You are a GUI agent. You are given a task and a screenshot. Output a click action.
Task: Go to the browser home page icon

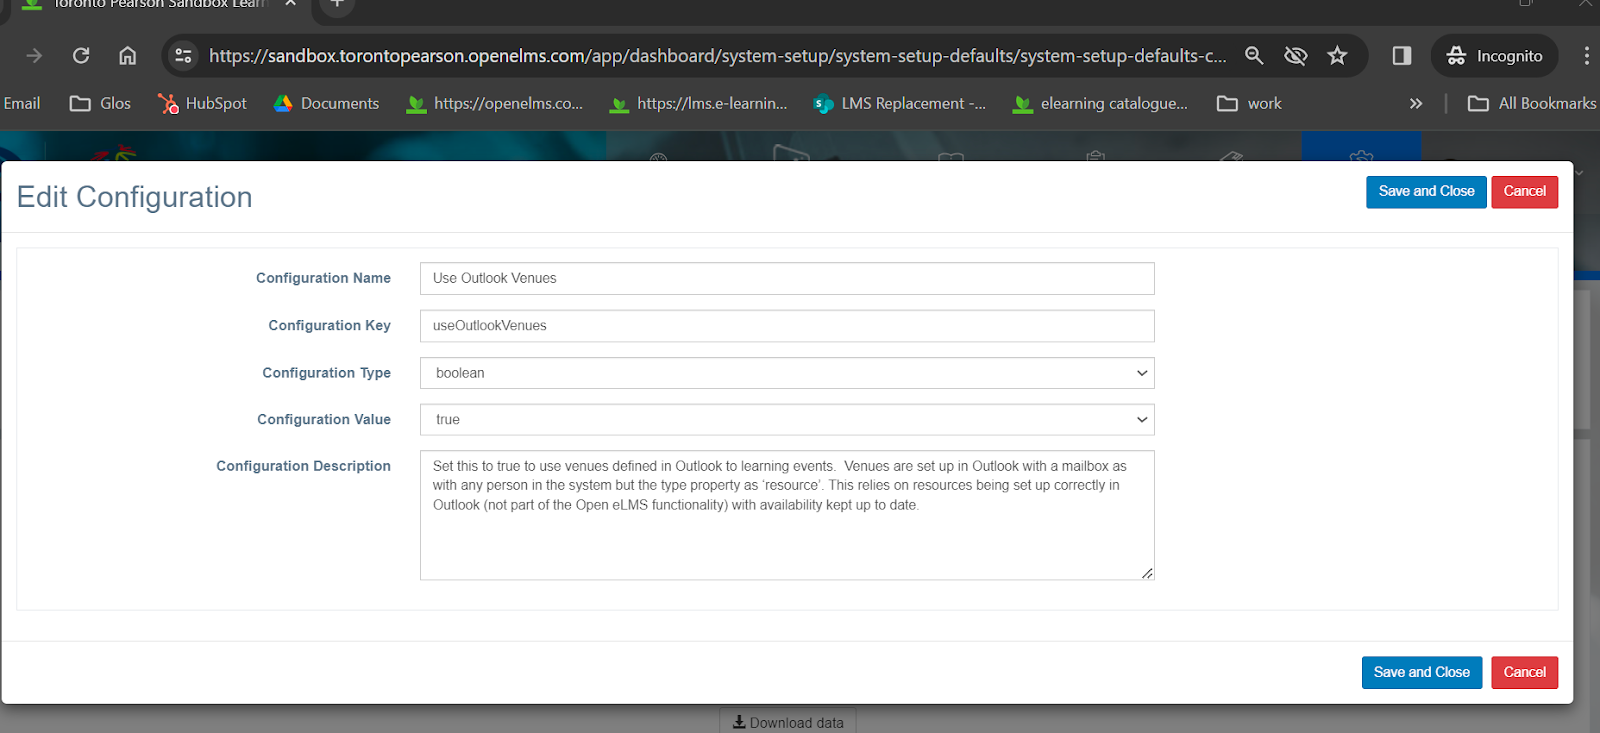[x=127, y=55]
